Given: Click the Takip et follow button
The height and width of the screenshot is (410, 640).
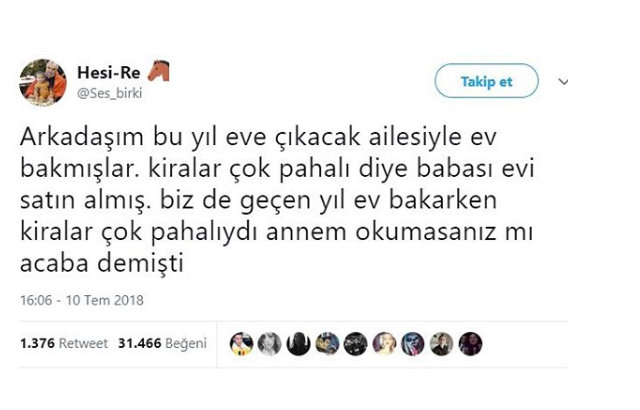Looking at the screenshot, I should tap(486, 80).
